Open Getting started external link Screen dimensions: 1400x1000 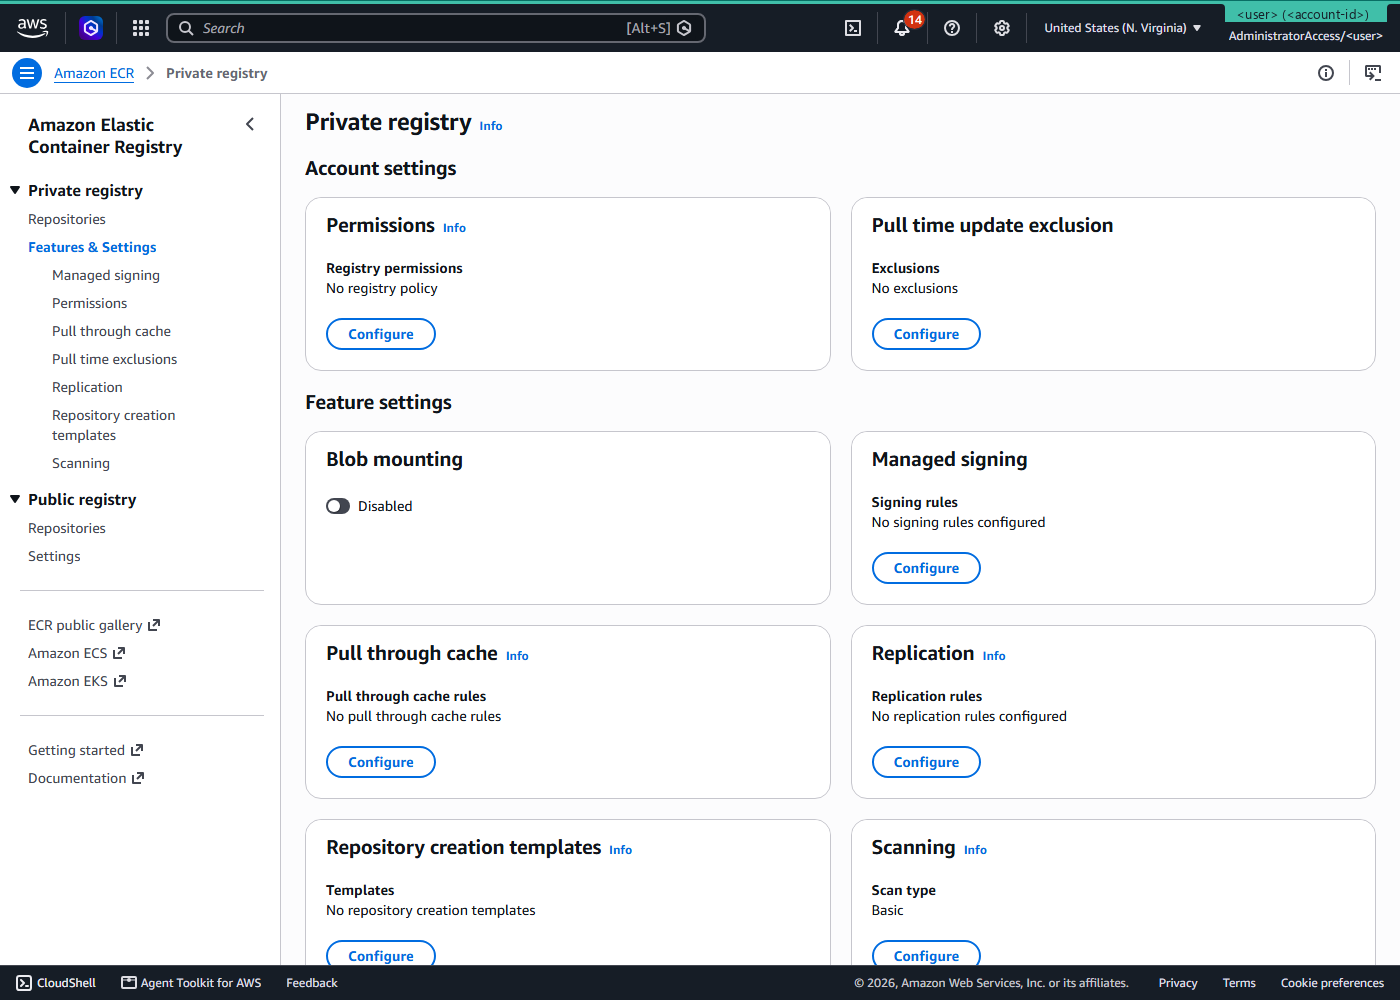tap(86, 750)
